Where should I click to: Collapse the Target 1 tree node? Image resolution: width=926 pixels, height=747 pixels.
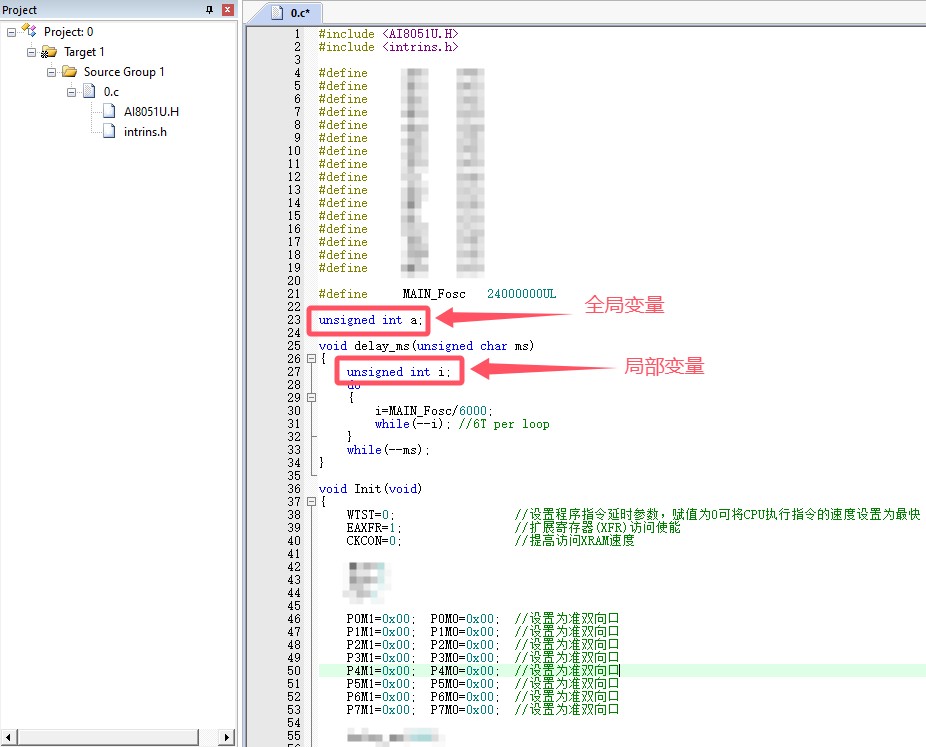pyautogui.click(x=31, y=52)
